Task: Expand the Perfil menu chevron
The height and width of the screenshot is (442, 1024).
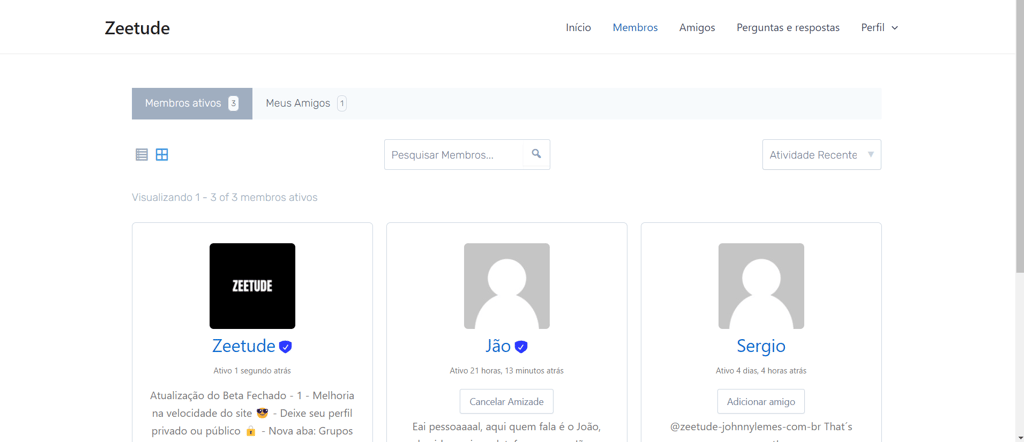Action: click(895, 28)
